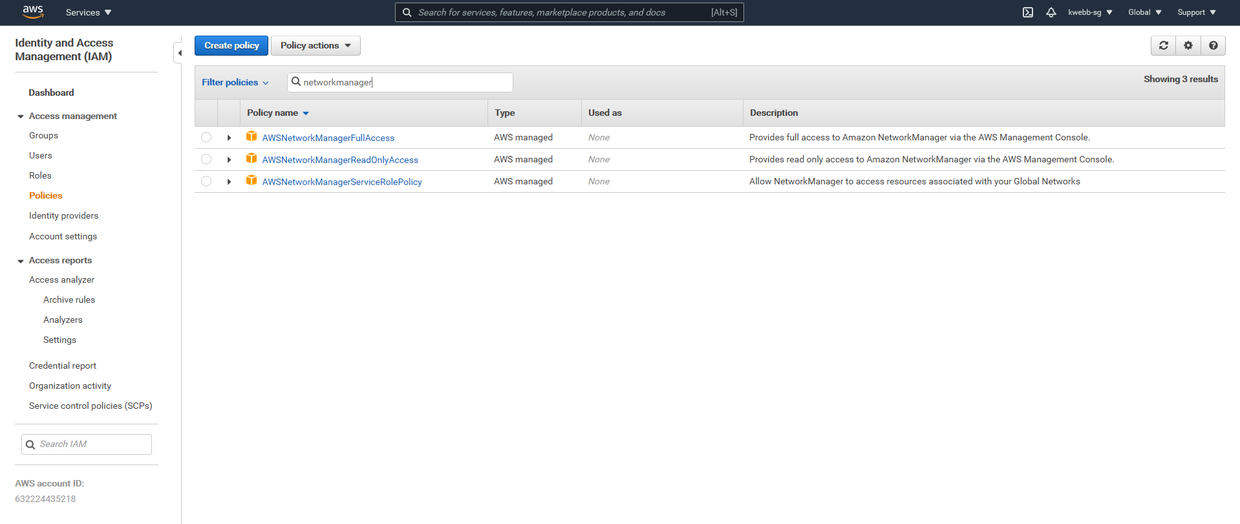Click the AWS logo home icon
Viewport: 1240px width, 524px height.
[33, 12]
